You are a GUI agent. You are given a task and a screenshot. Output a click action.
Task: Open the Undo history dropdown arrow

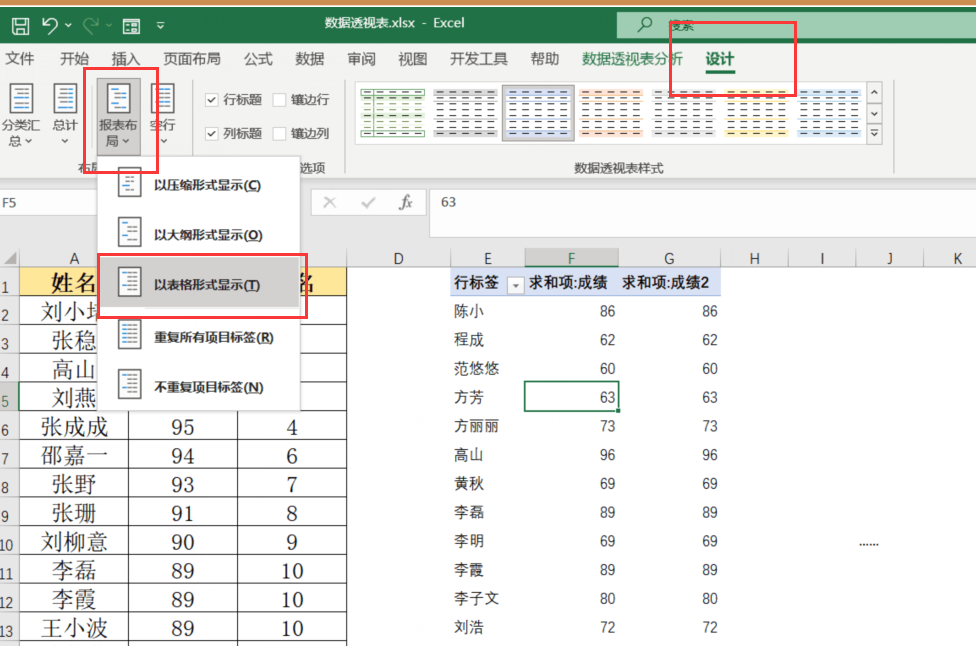pyautogui.click(x=68, y=26)
